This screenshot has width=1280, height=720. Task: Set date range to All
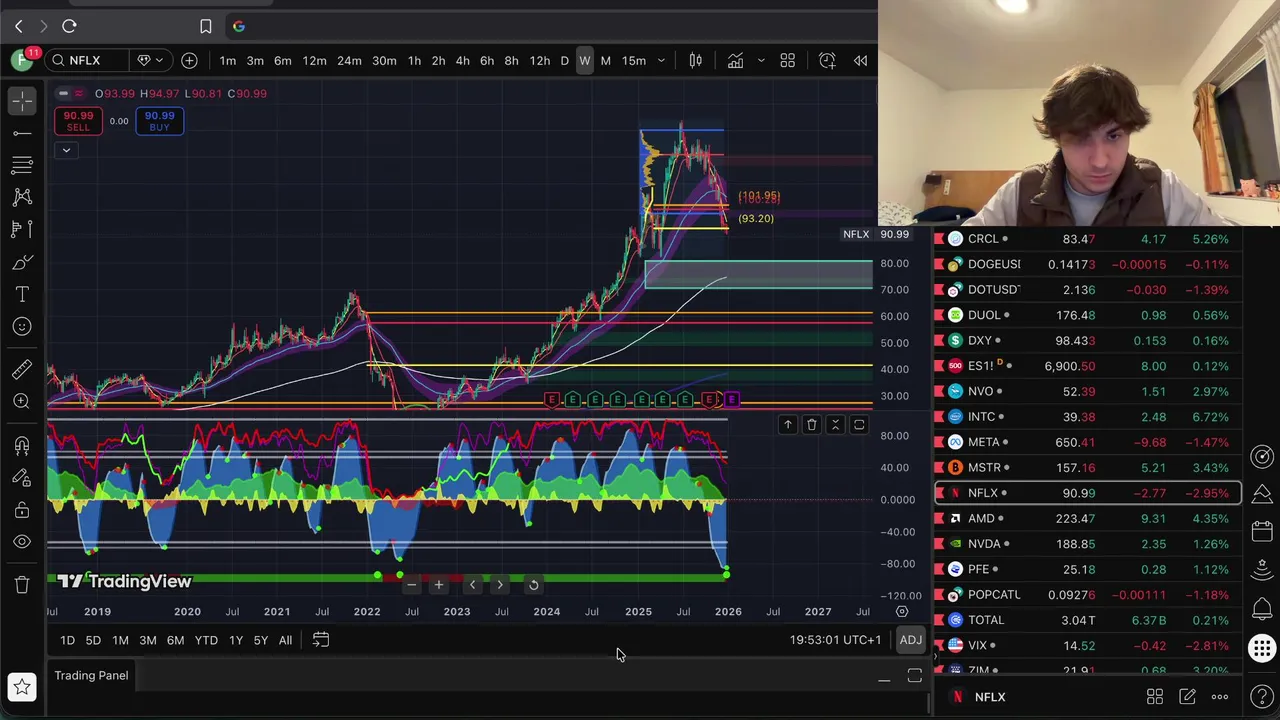pos(285,640)
